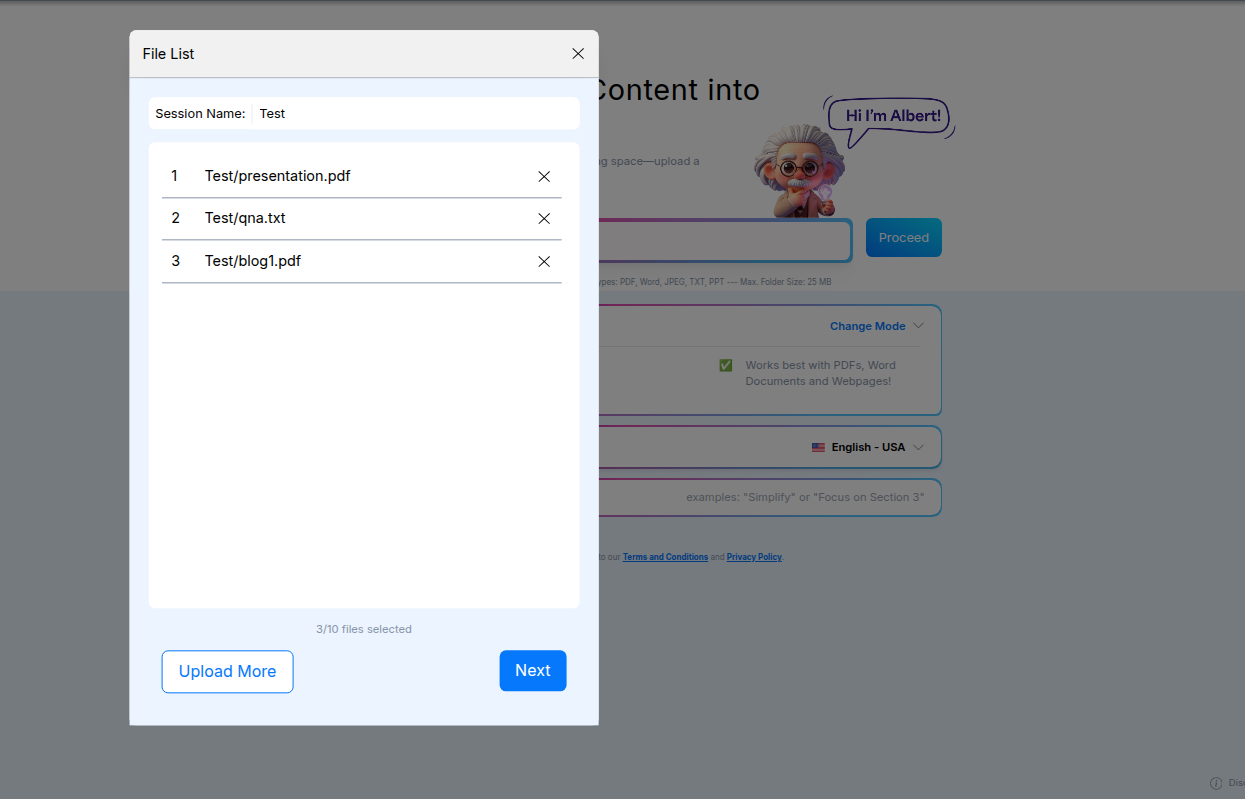Open the Terms and Conditions link
This screenshot has width=1245, height=799.
[x=665, y=557]
